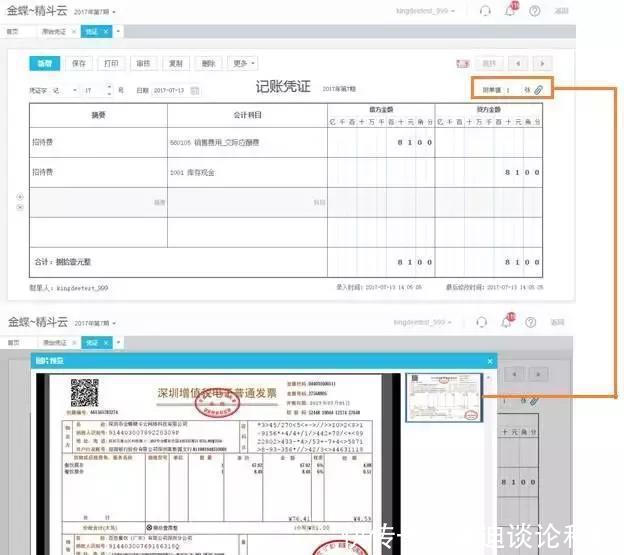
Task: Close the 原始凭证 tab in upper window
Action: point(74,31)
